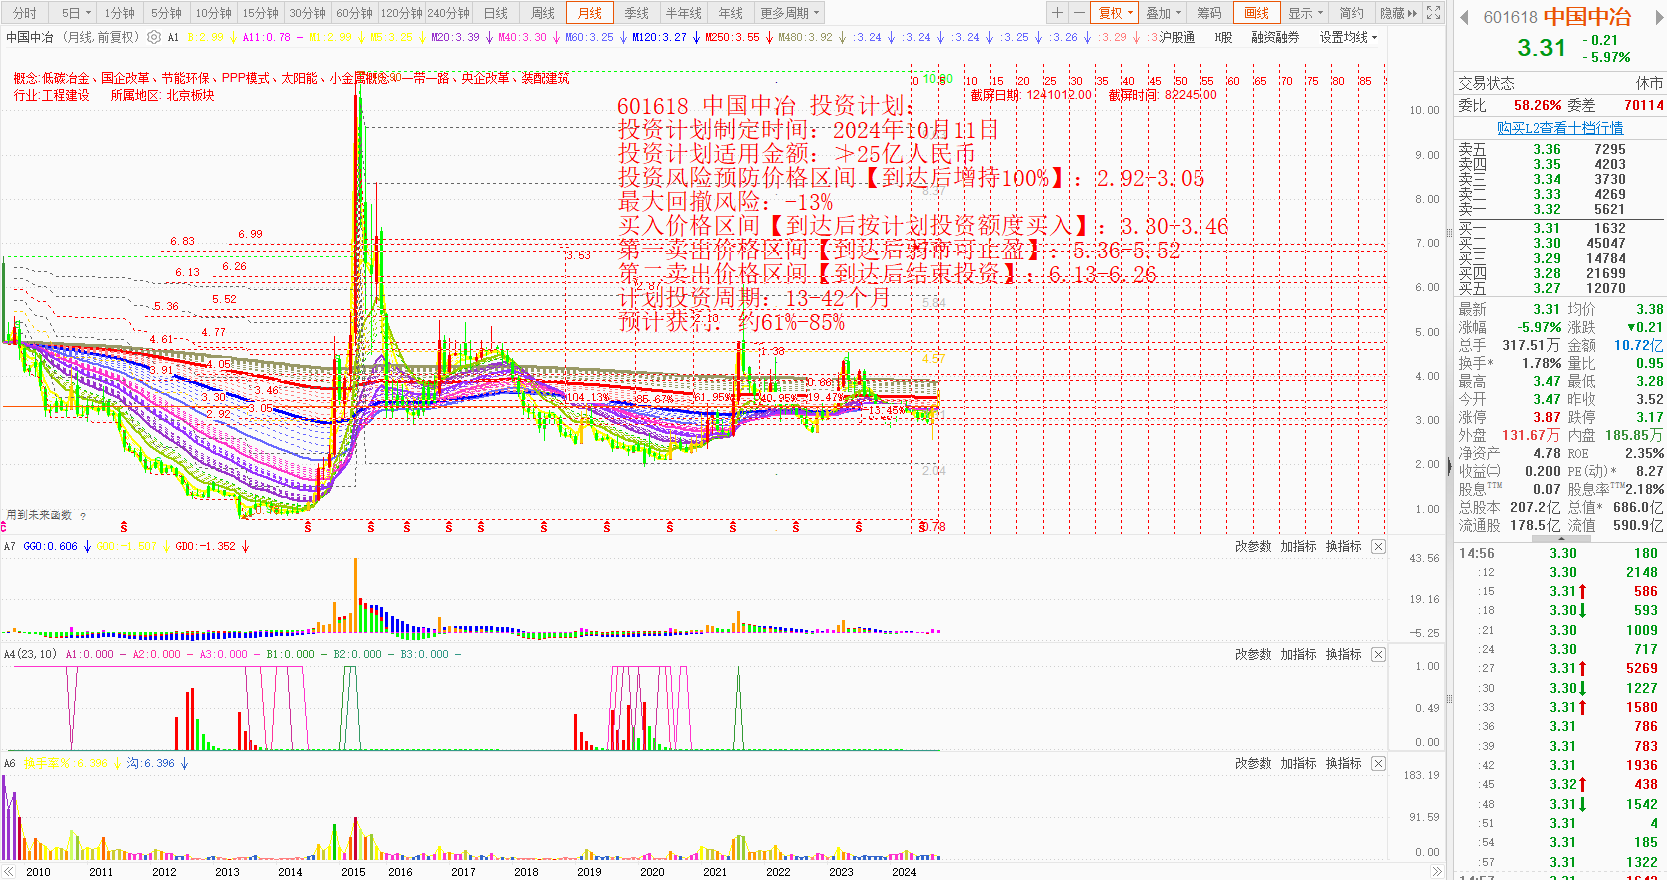Click 加指标 in A6 indicator panel
This screenshot has width=1667, height=880.
click(x=1299, y=763)
